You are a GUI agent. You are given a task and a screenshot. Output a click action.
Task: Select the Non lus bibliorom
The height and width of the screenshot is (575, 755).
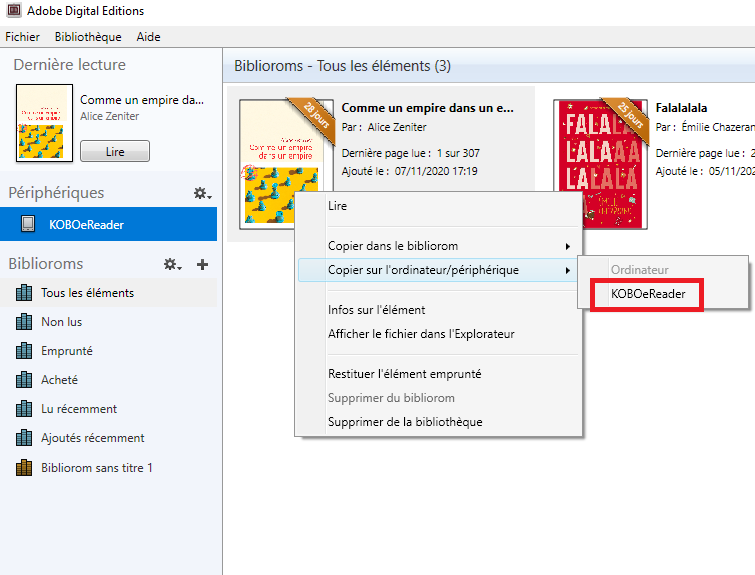tap(108, 322)
